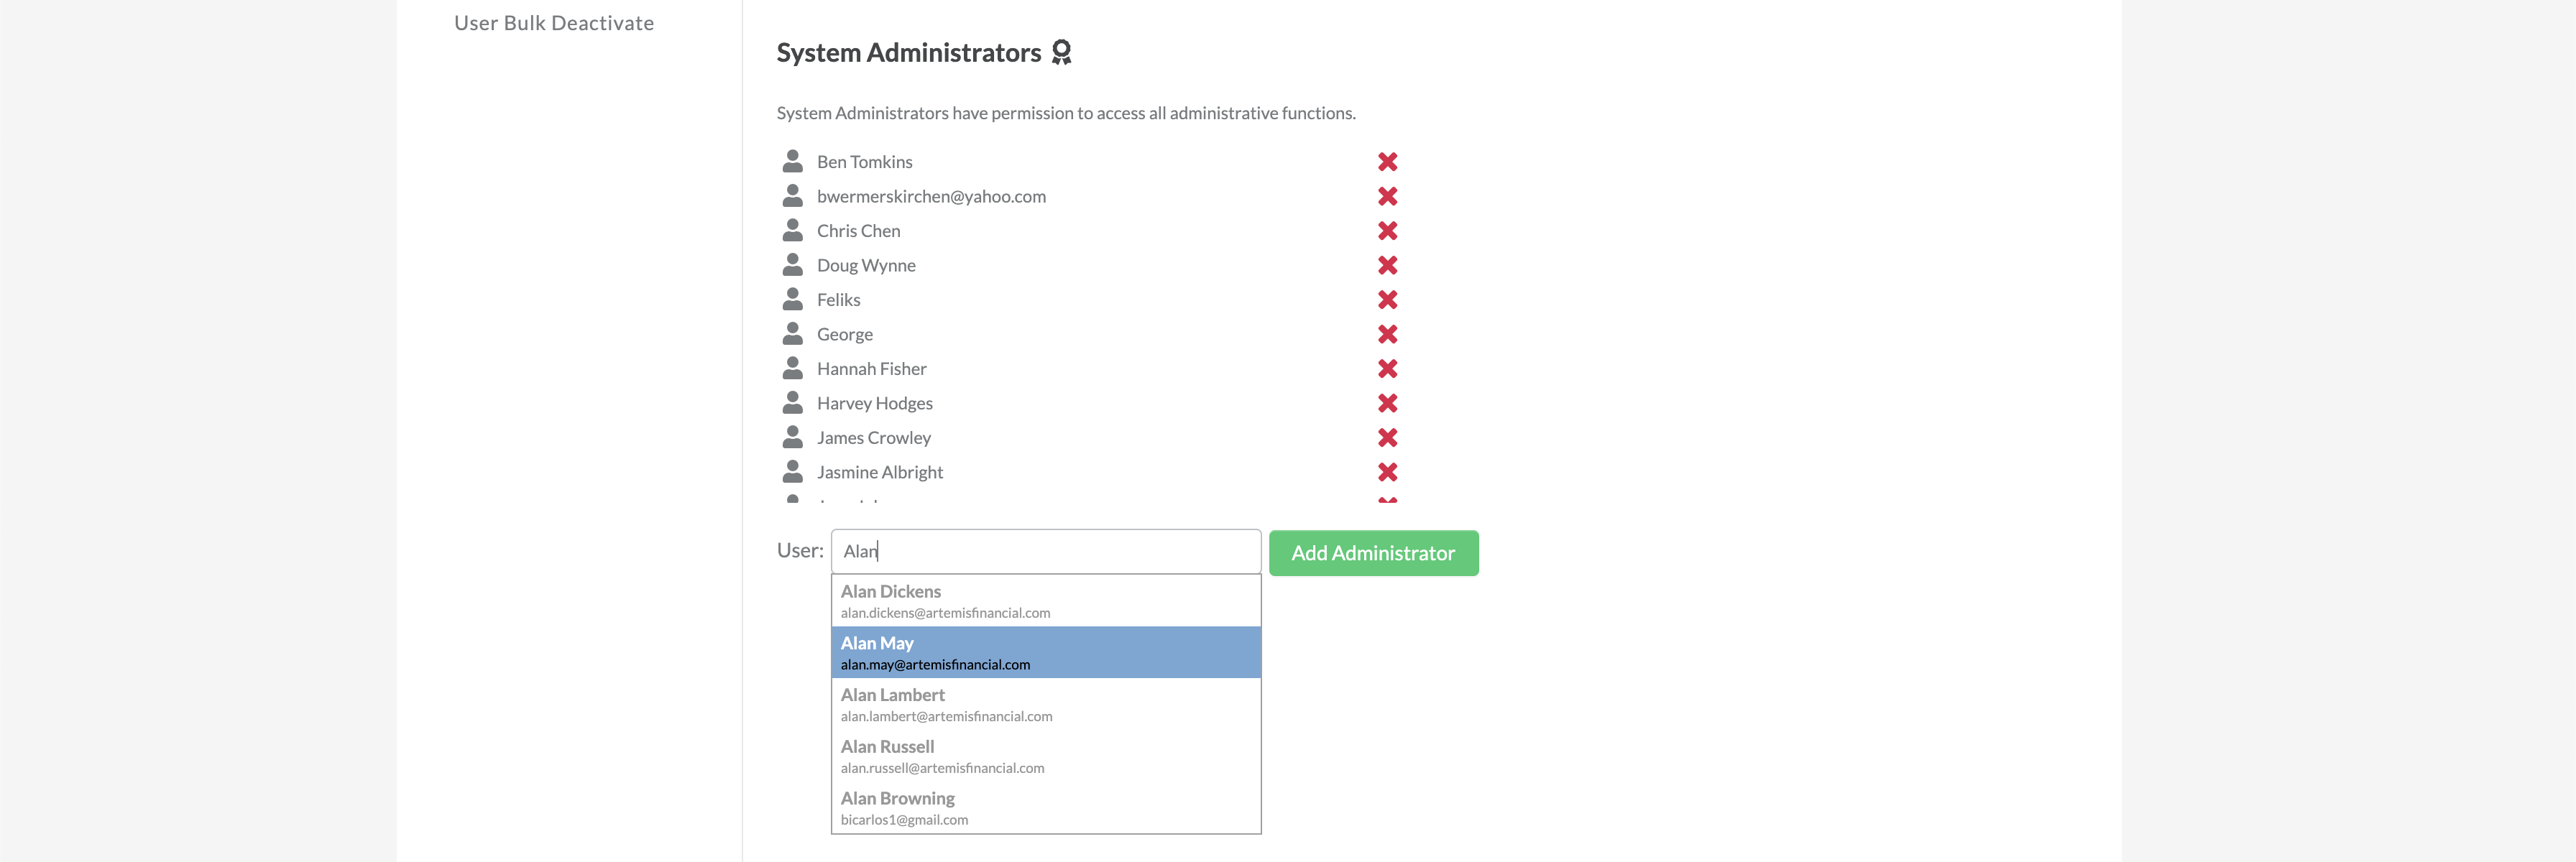
Task: Choose highlighted Alan May suggestion
Action: pyautogui.click(x=1046, y=653)
